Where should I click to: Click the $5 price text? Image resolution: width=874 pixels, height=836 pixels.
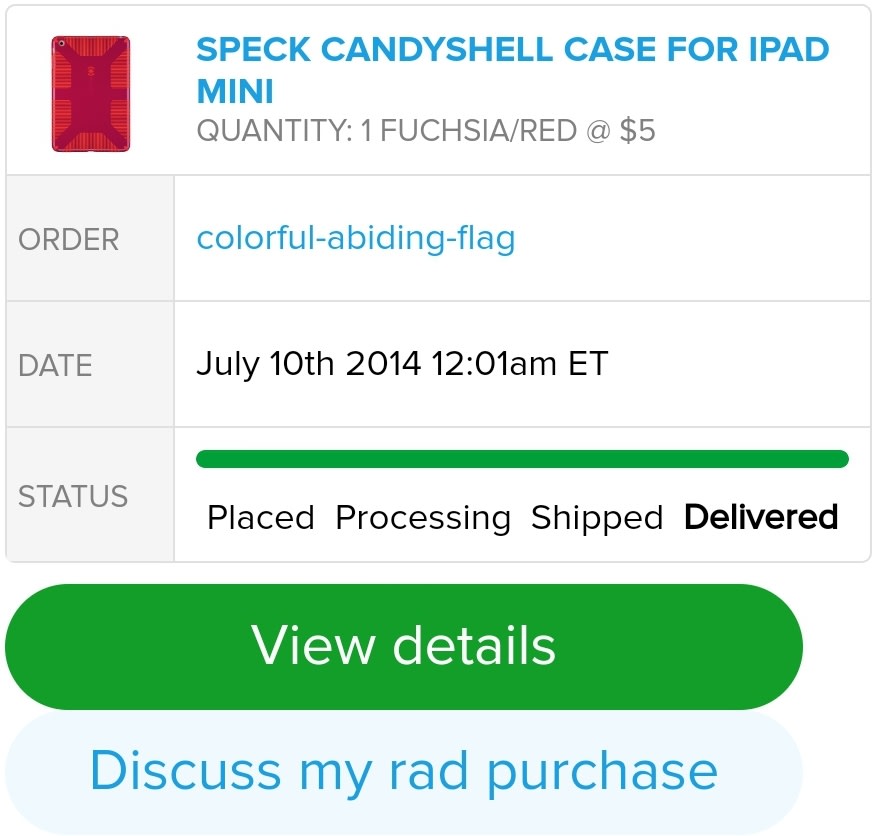(x=637, y=131)
